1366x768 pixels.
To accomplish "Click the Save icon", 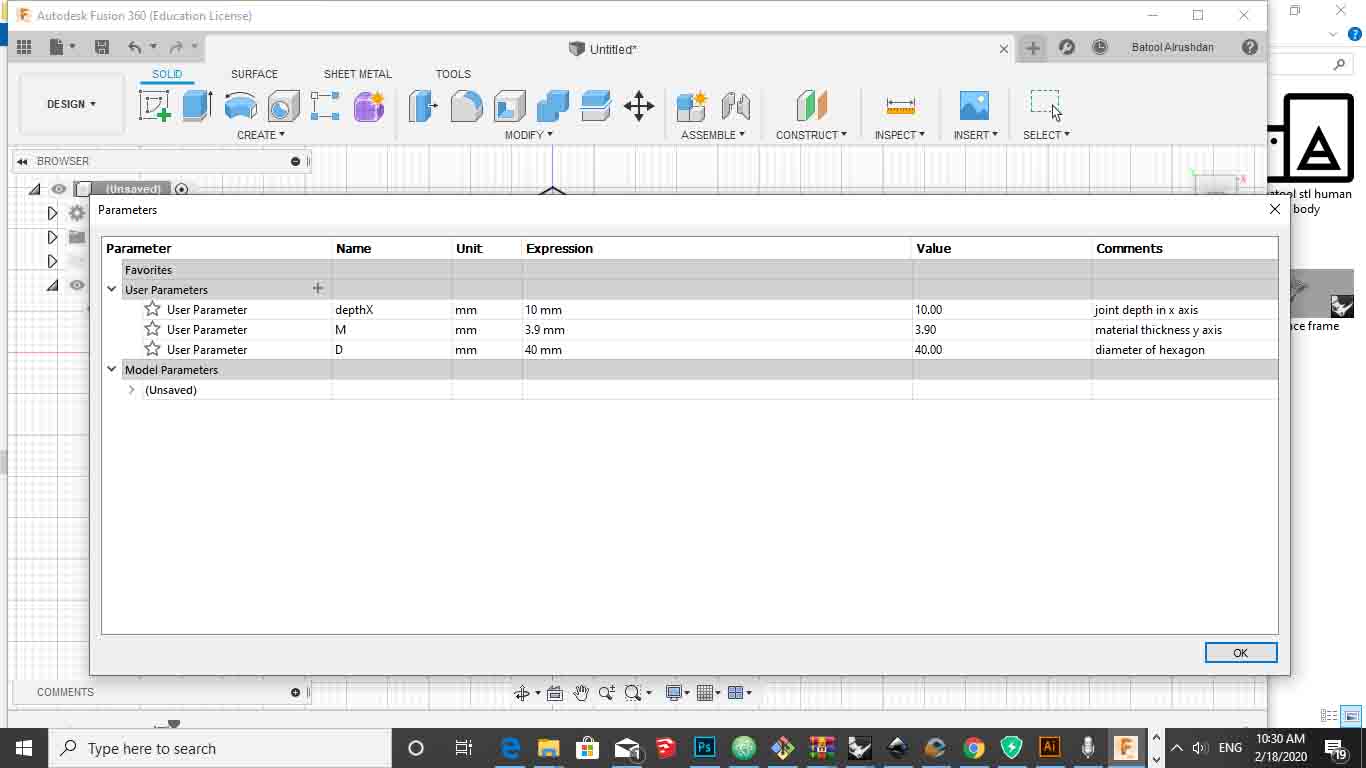I will (101, 47).
